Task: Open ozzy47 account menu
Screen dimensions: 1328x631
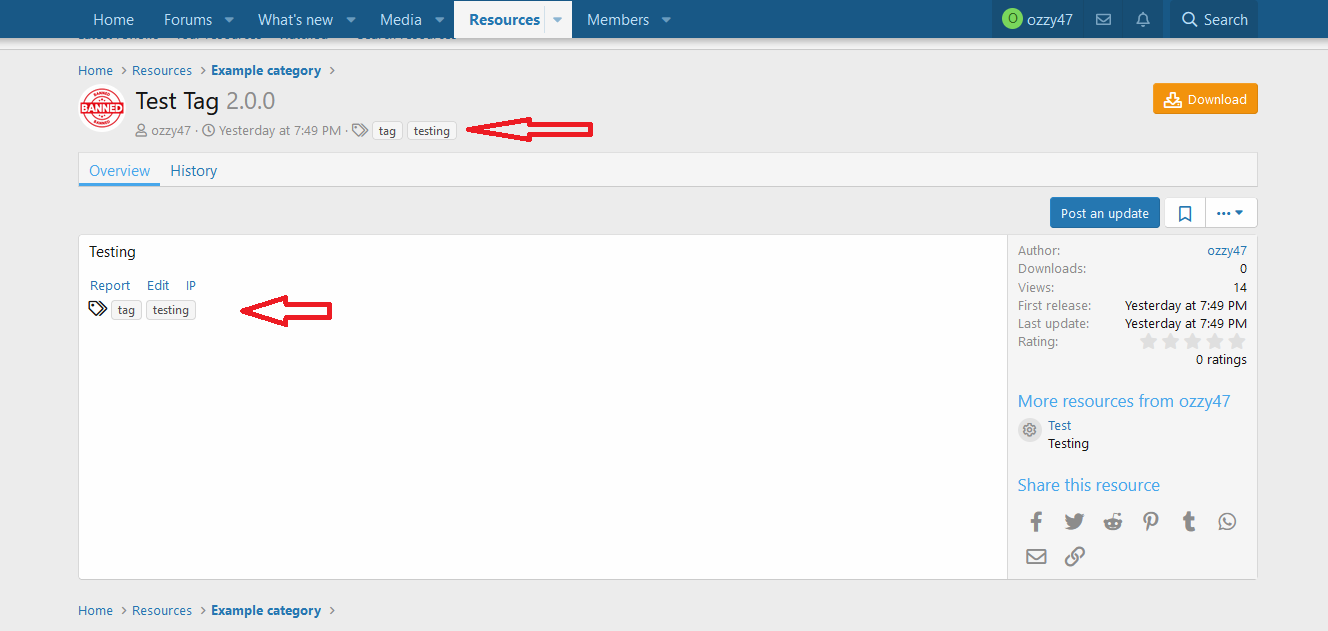Action: pos(1037,19)
